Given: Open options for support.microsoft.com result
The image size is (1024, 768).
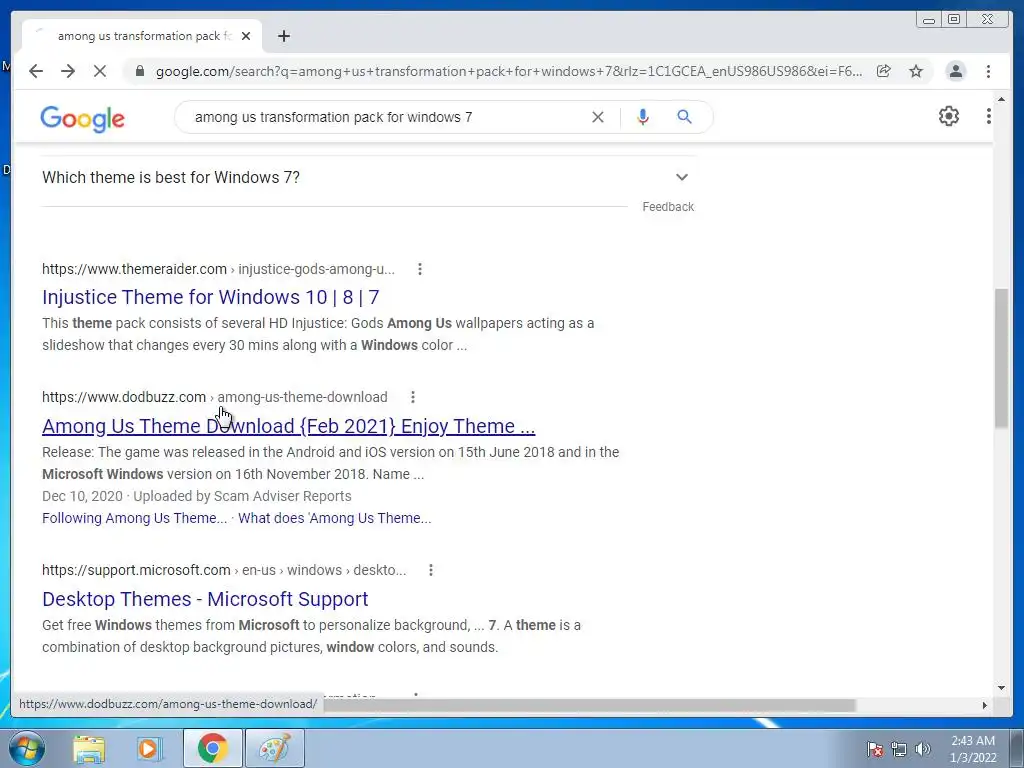Looking at the screenshot, I should point(430,570).
